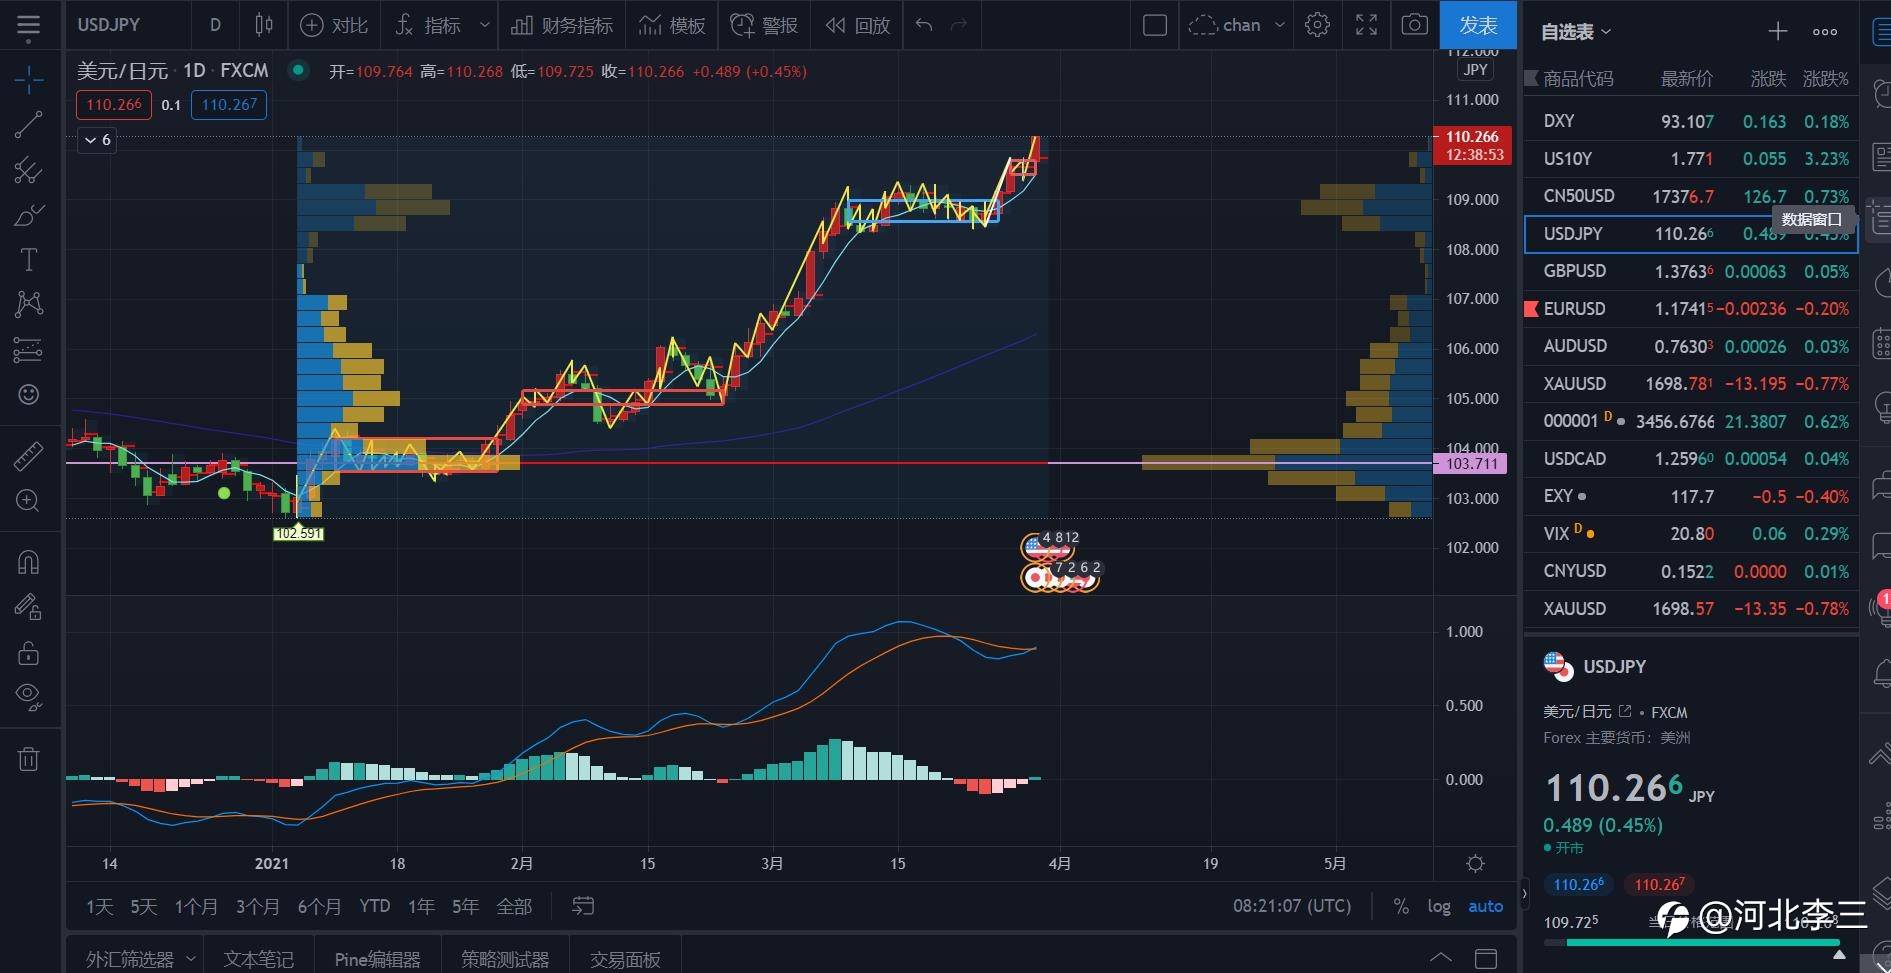Open price scale settings gear at chart corner
The height and width of the screenshot is (973, 1891).
[1475, 863]
